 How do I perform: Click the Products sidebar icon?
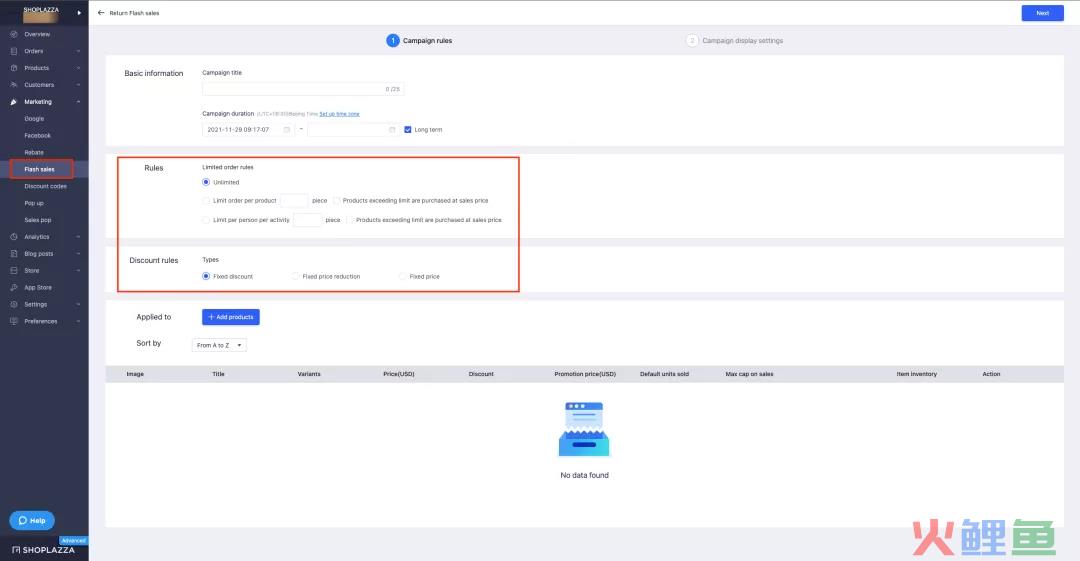(x=14, y=68)
